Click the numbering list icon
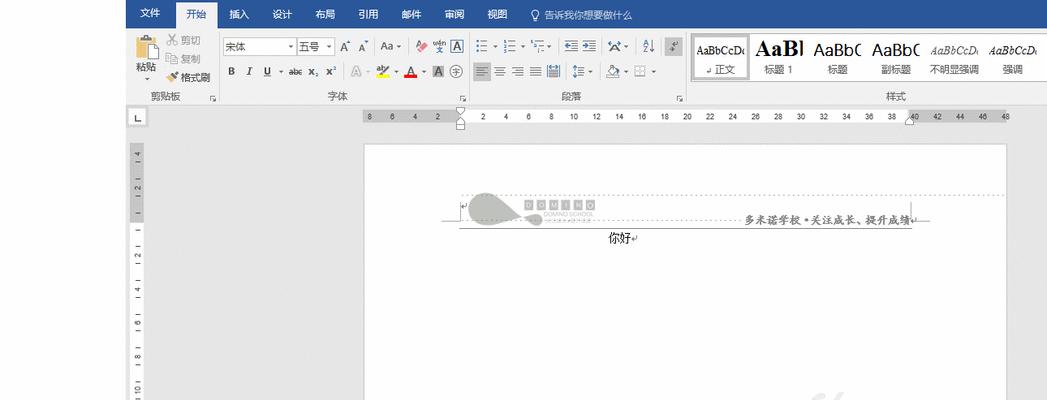This screenshot has width=1047, height=400. tap(509, 47)
